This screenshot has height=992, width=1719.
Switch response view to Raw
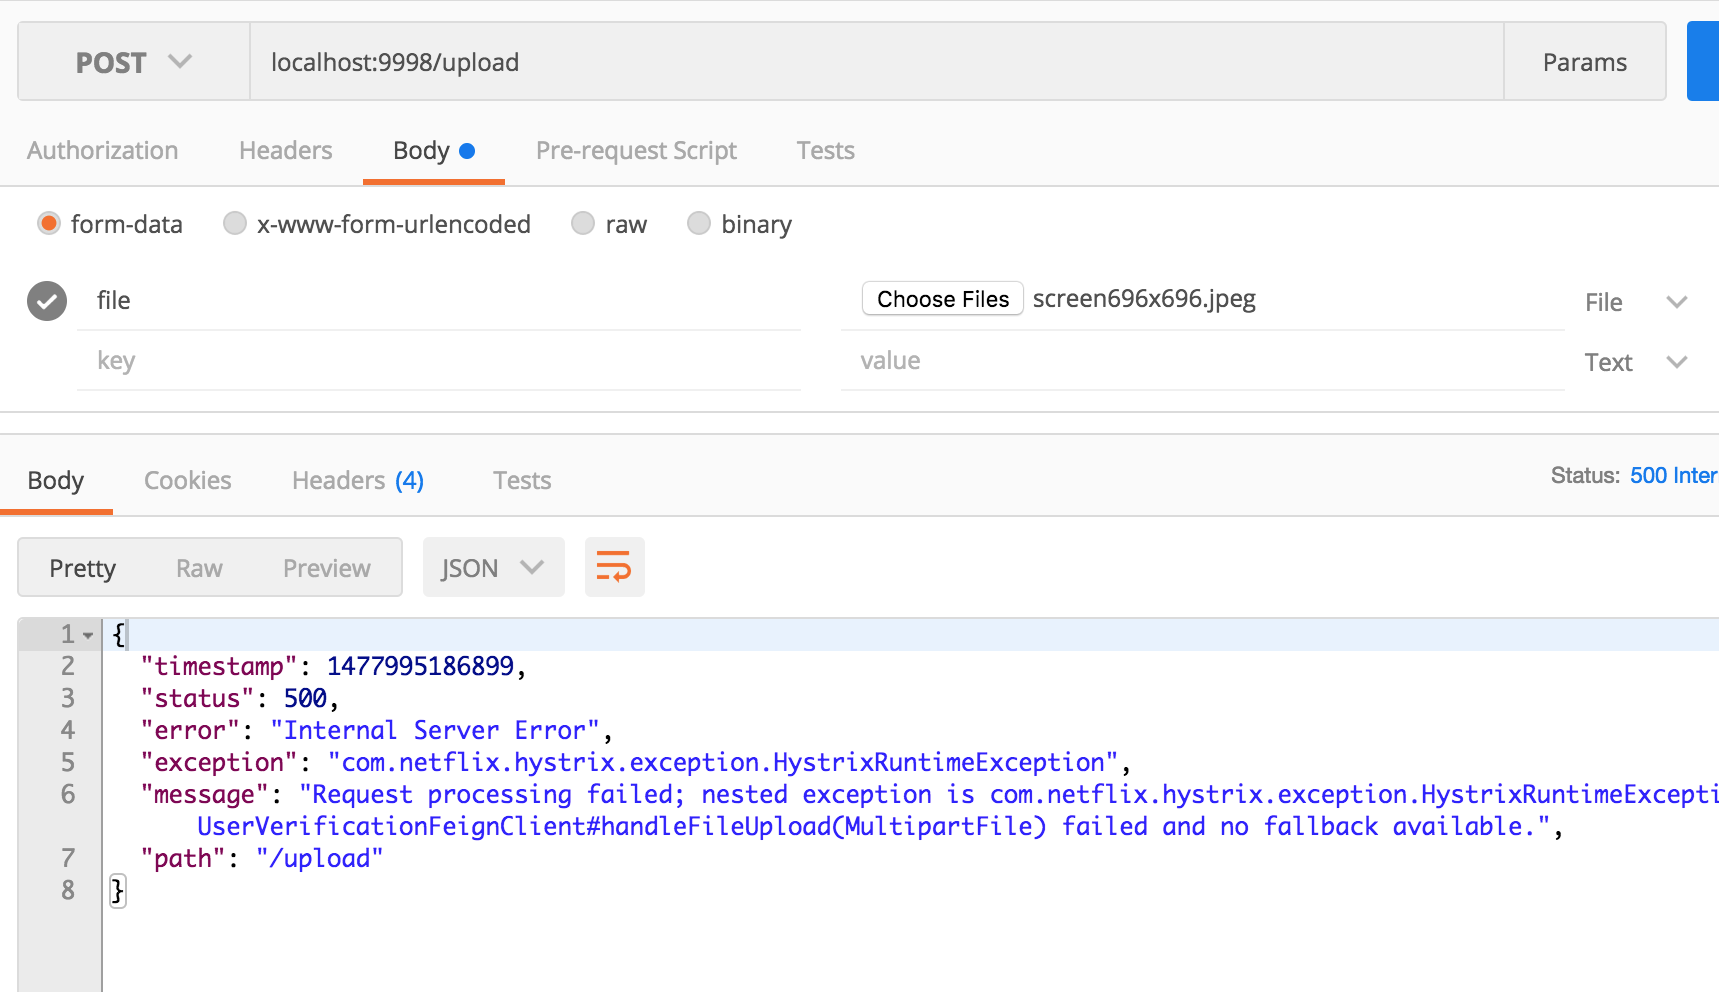[x=199, y=568]
